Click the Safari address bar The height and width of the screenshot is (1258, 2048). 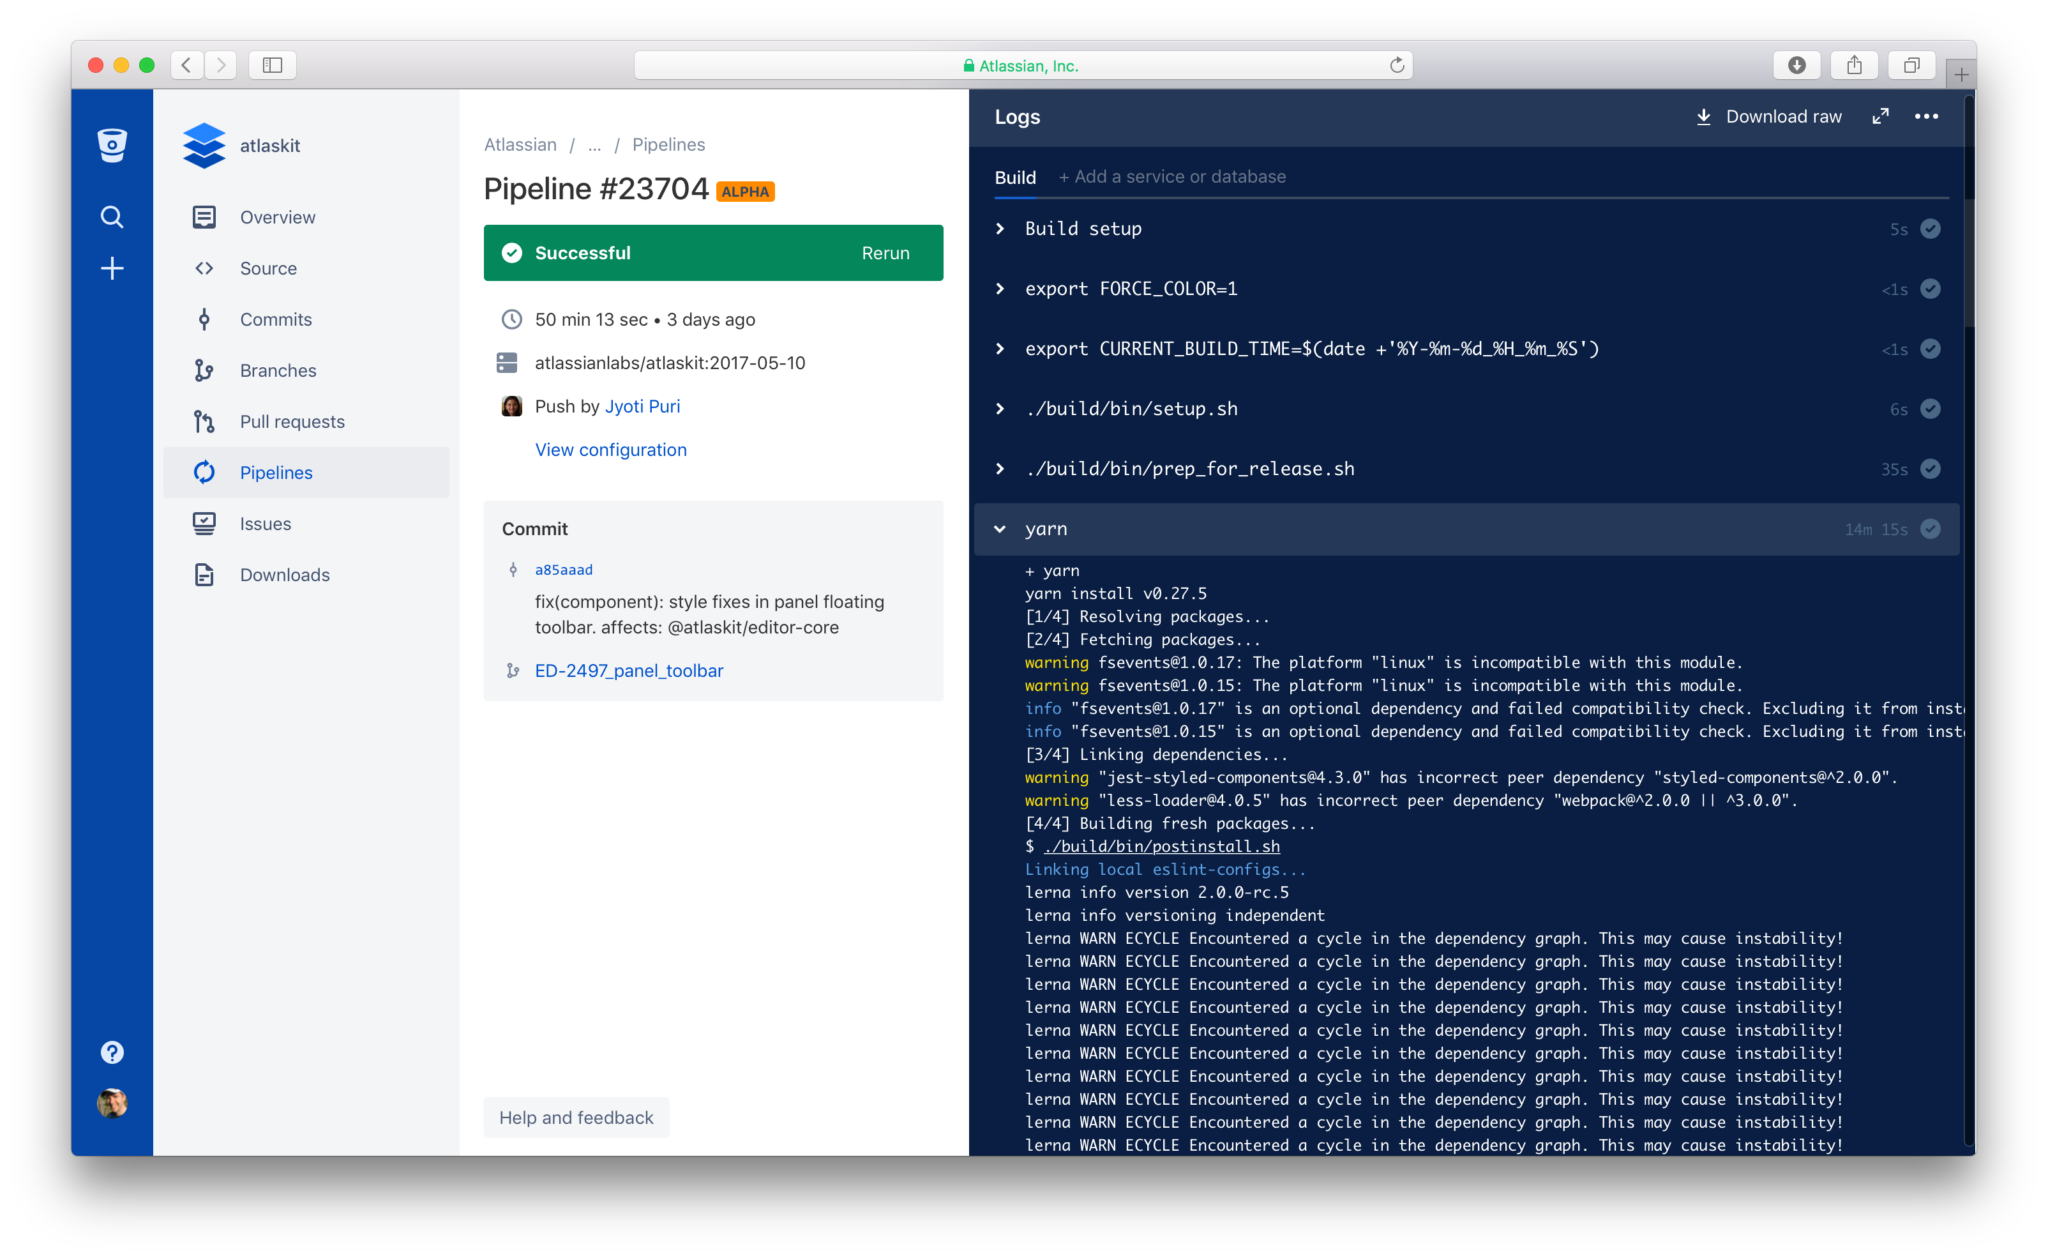(x=1022, y=65)
